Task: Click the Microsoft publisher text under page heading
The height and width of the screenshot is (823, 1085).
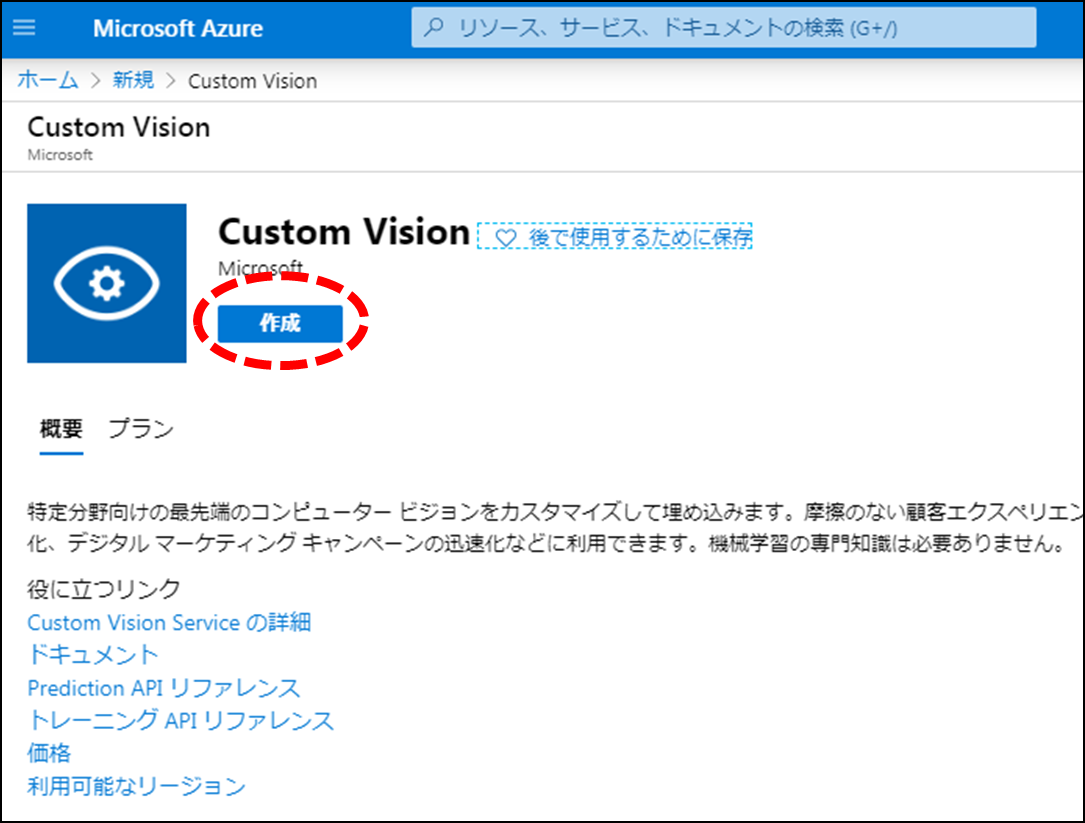Action: [x=60, y=155]
